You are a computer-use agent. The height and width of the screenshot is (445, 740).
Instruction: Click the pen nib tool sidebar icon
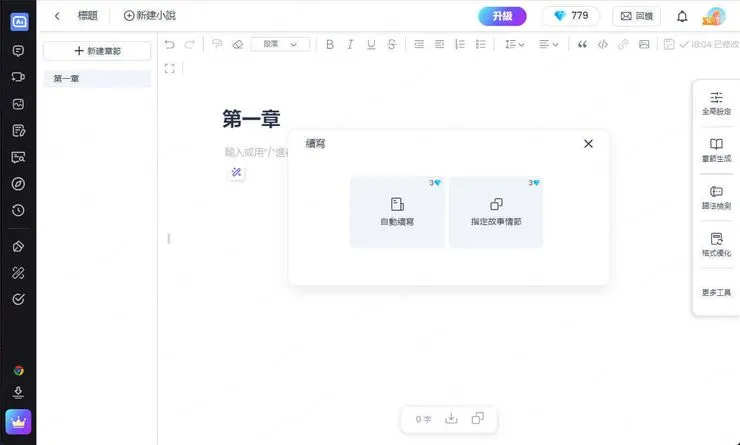18,246
